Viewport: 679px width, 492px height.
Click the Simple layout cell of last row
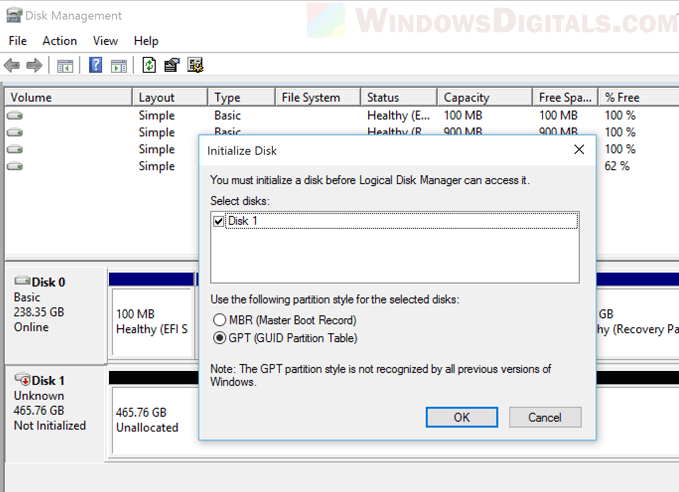pyautogui.click(x=157, y=166)
